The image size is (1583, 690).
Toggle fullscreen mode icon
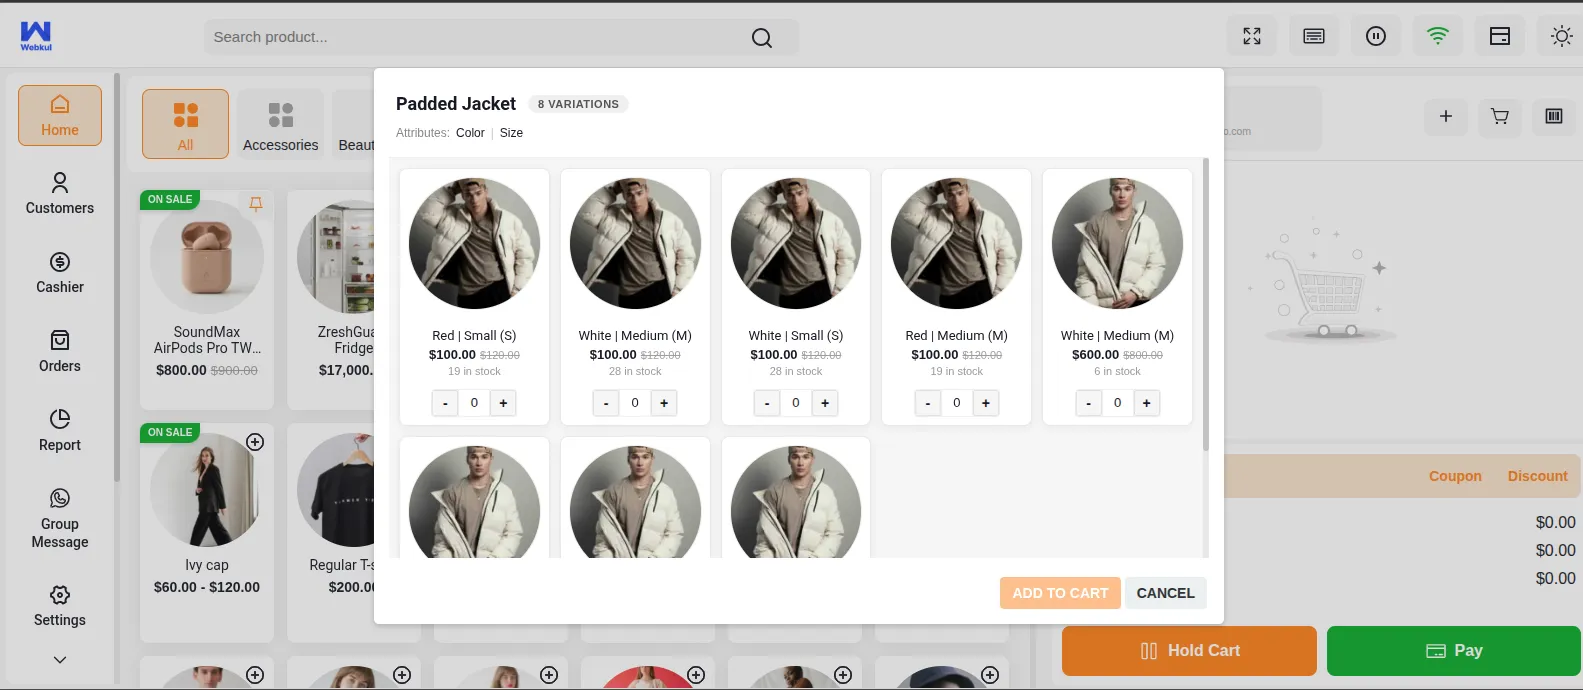1252,36
